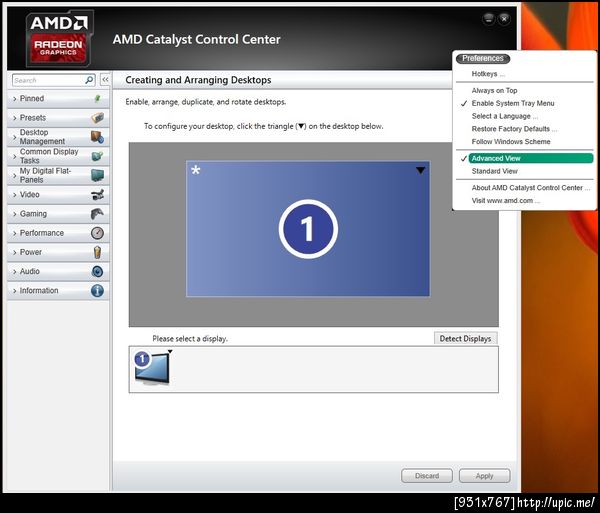Screen dimensions: 600x513
Task: Click the Common Display Tasks icon
Action: (97, 156)
